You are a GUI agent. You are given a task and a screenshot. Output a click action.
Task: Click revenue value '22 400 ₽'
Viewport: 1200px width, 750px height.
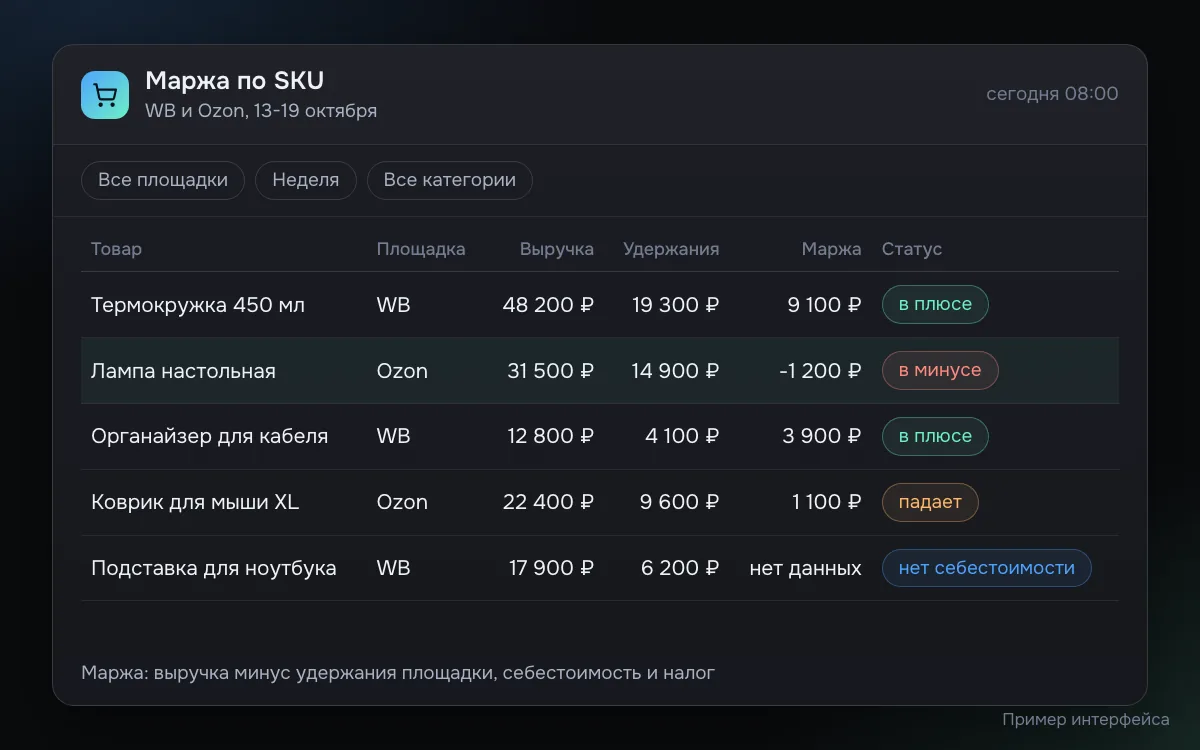click(548, 502)
